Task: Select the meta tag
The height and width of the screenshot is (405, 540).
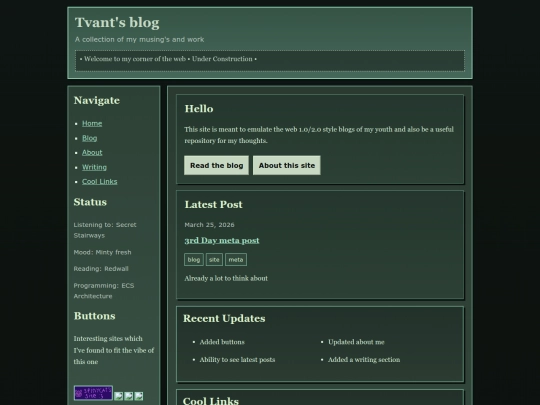Action: [x=236, y=260]
